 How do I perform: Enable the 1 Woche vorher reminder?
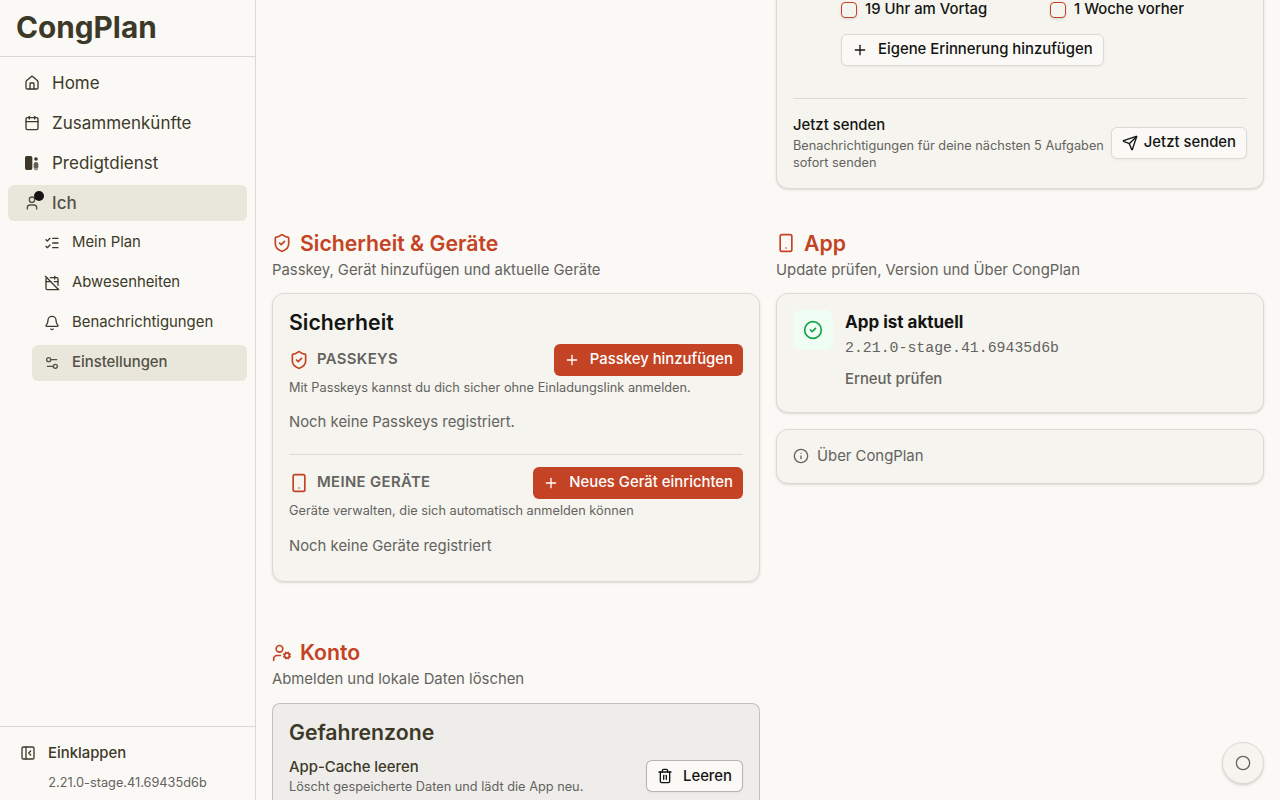(x=1058, y=10)
